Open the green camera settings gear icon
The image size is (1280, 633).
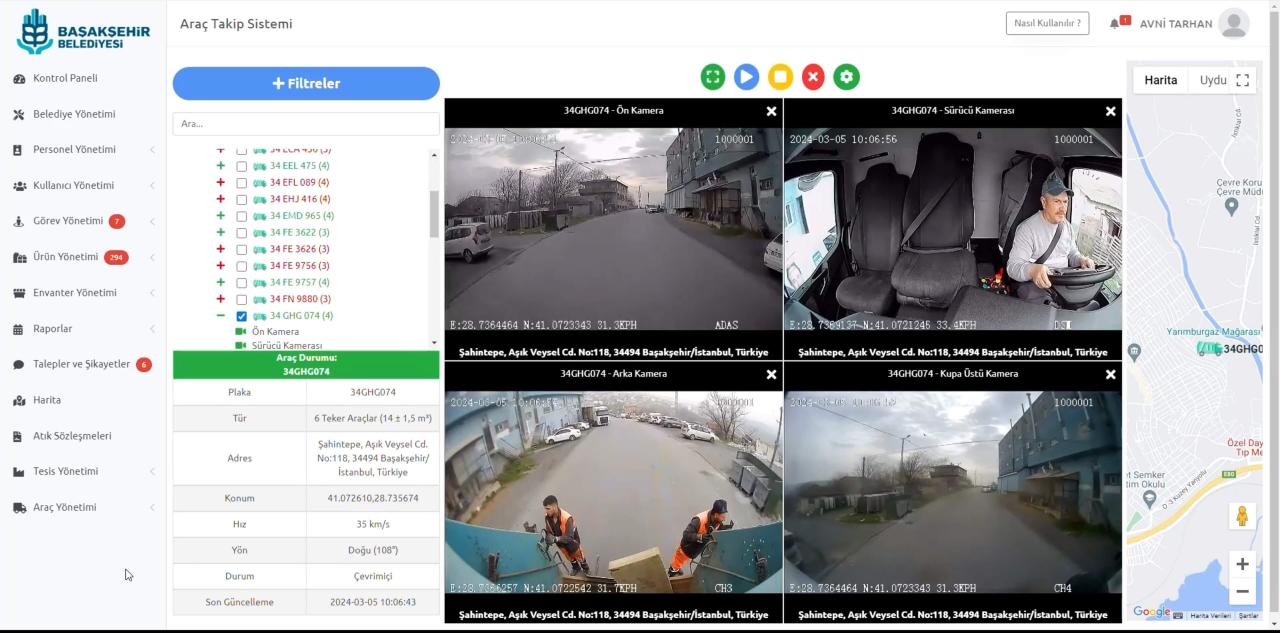[847, 77]
